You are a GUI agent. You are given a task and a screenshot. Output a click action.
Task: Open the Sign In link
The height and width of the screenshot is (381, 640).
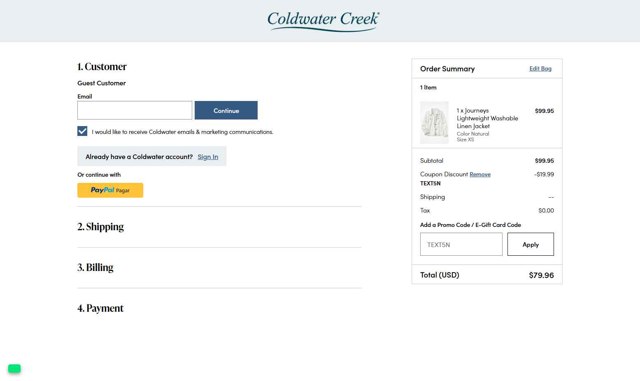point(208,157)
